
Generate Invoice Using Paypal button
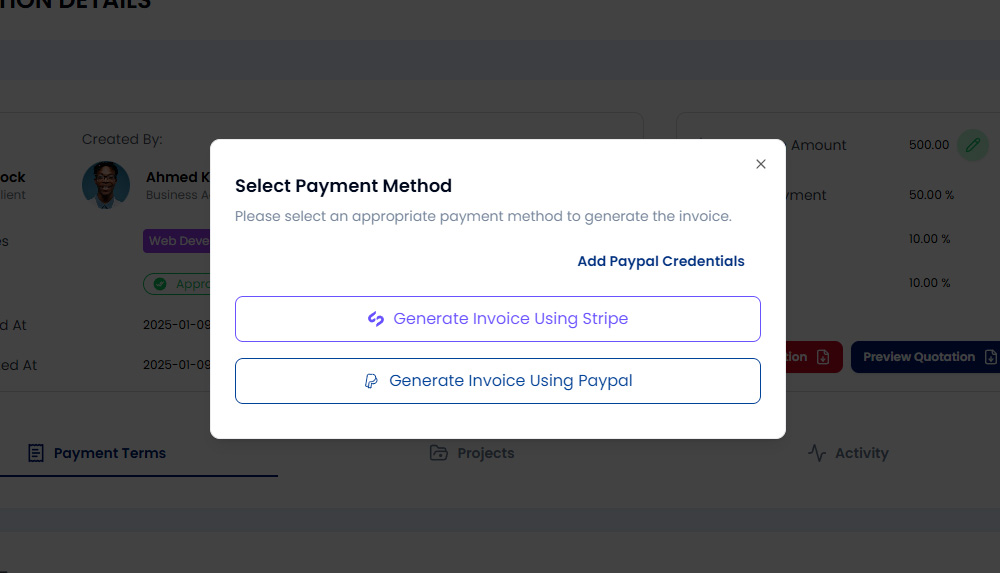(497, 381)
